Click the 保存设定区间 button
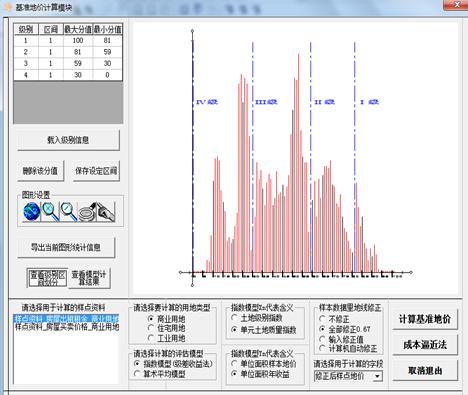 pyautogui.click(x=96, y=171)
